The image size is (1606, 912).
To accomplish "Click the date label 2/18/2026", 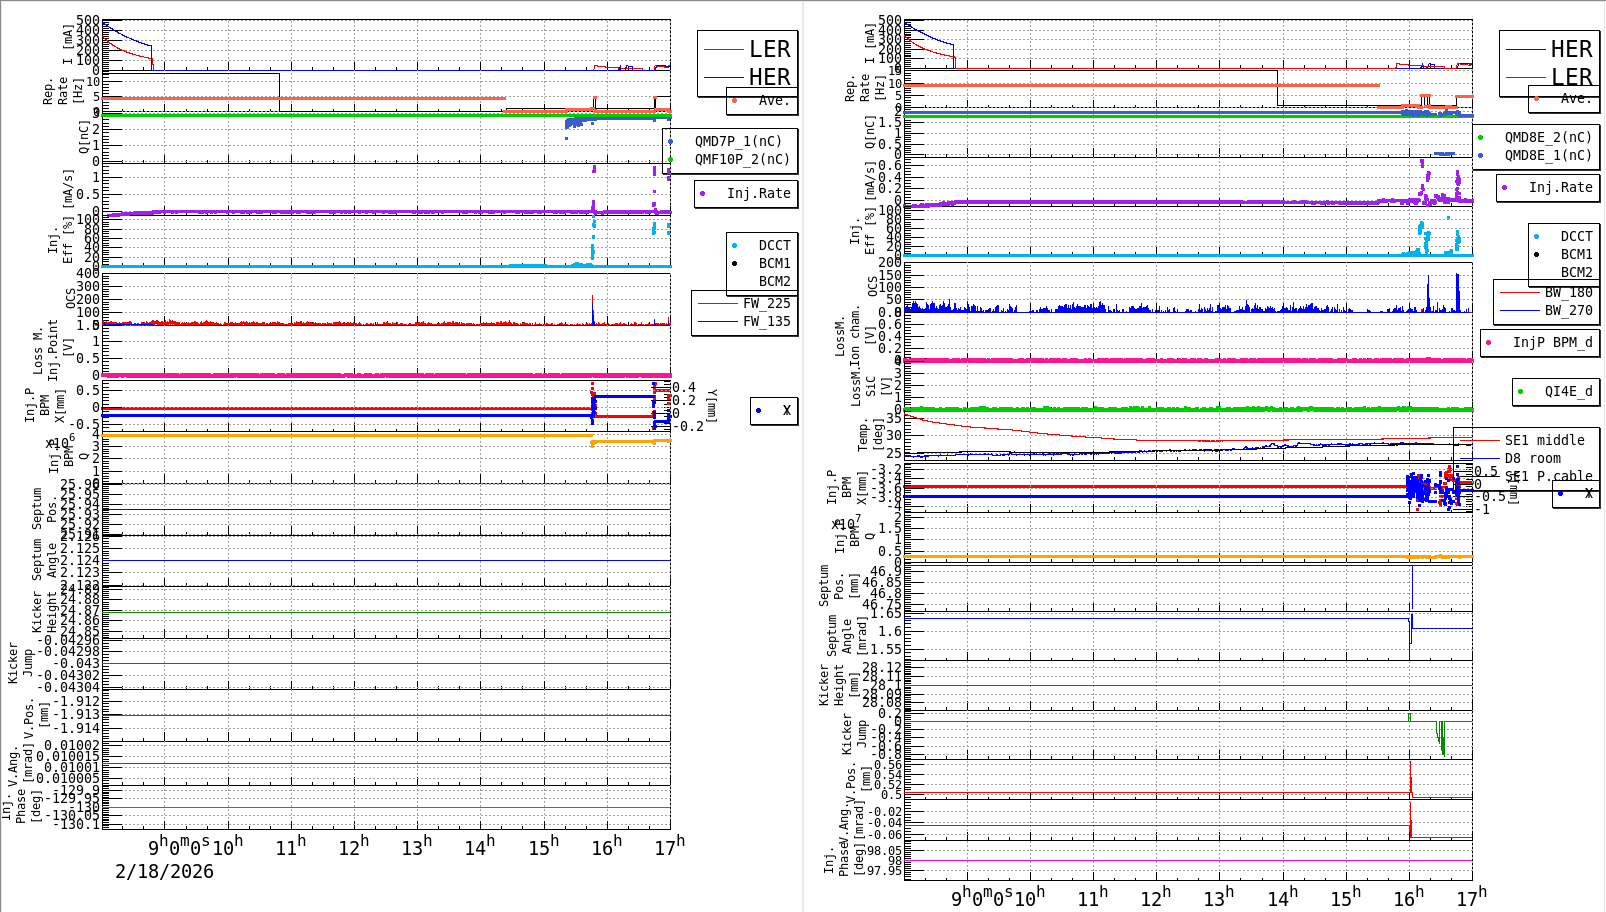I will coord(164,871).
